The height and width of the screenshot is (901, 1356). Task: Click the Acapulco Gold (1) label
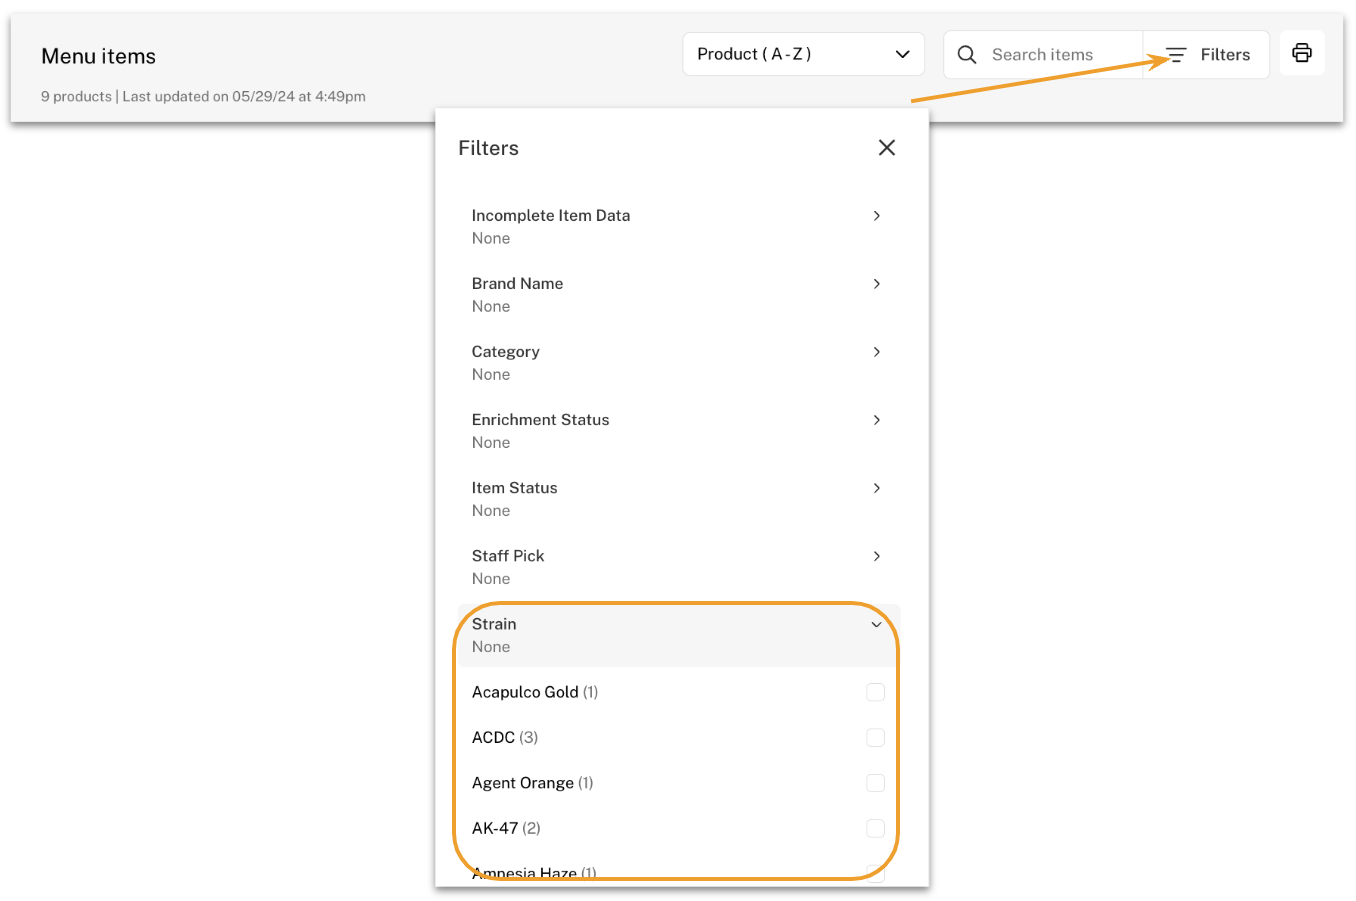pyautogui.click(x=535, y=692)
